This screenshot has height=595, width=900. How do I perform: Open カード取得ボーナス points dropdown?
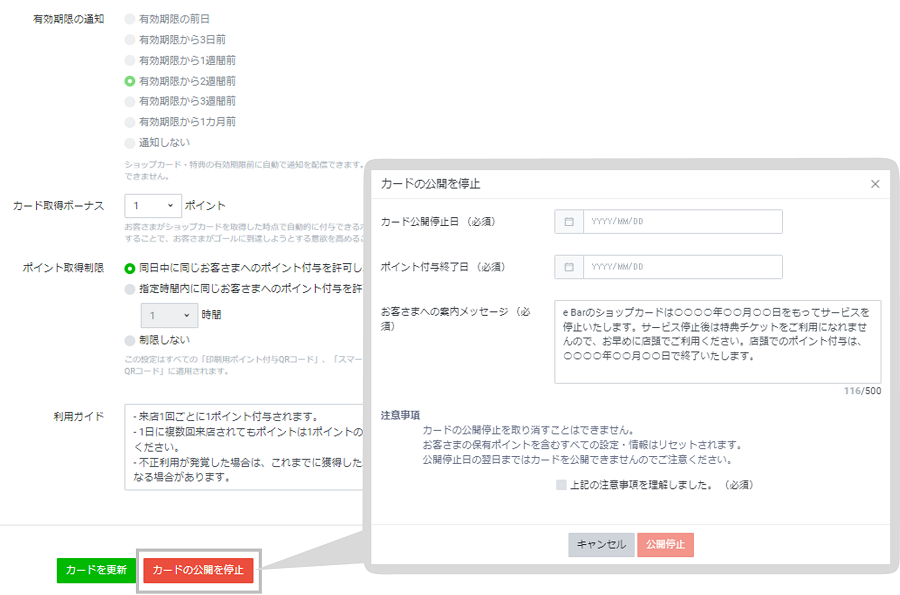pyautogui.click(x=153, y=206)
